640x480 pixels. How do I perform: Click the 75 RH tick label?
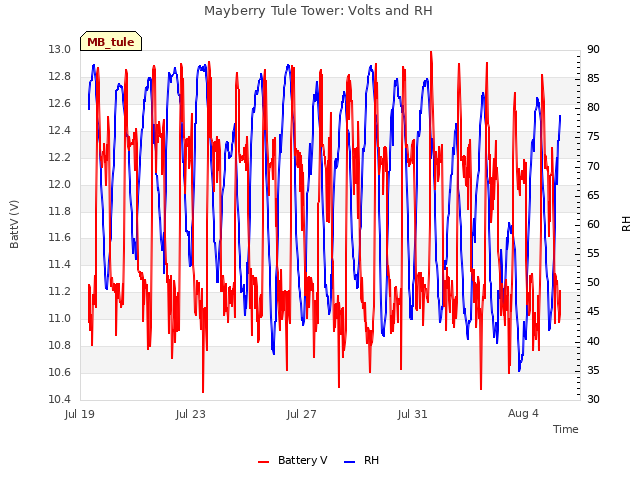(x=593, y=137)
